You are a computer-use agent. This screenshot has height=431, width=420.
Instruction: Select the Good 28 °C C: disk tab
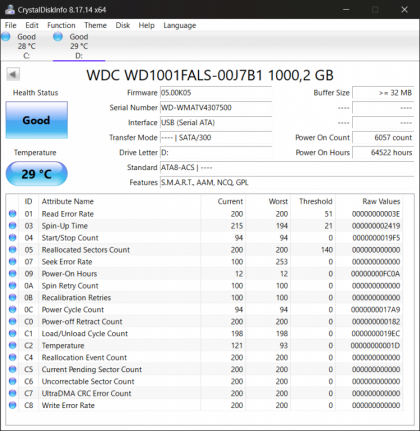pyautogui.click(x=26, y=46)
